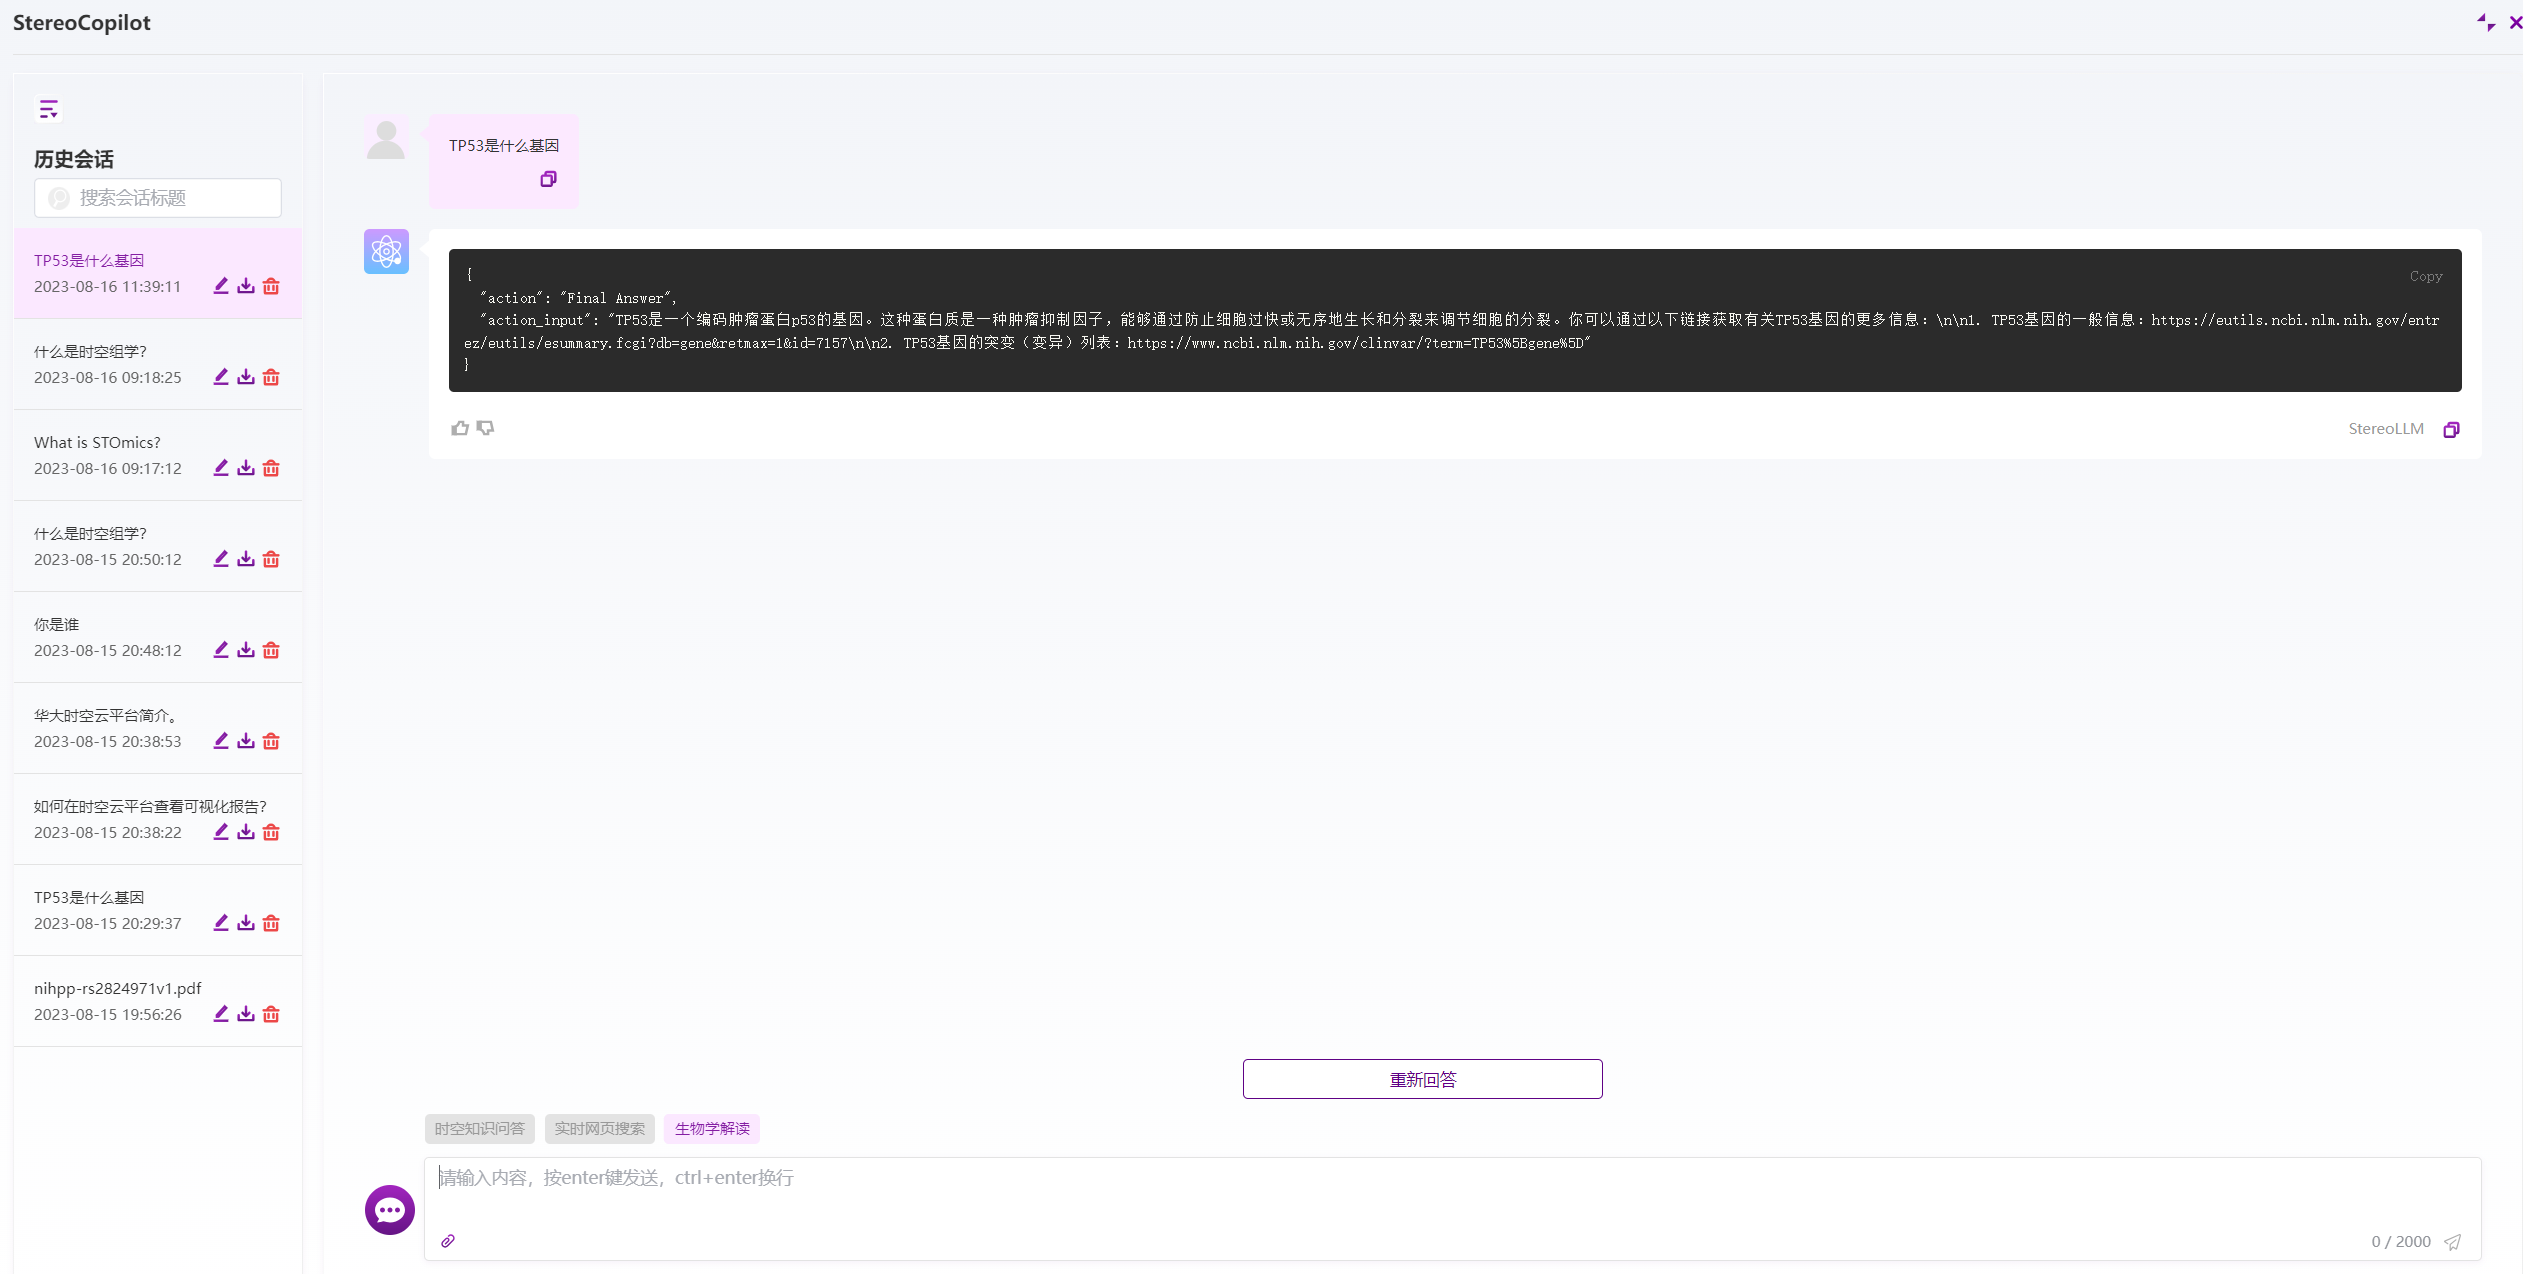Delete the 华大时空云平台简介 conversation
This screenshot has width=2523, height=1274.
pos(271,741)
